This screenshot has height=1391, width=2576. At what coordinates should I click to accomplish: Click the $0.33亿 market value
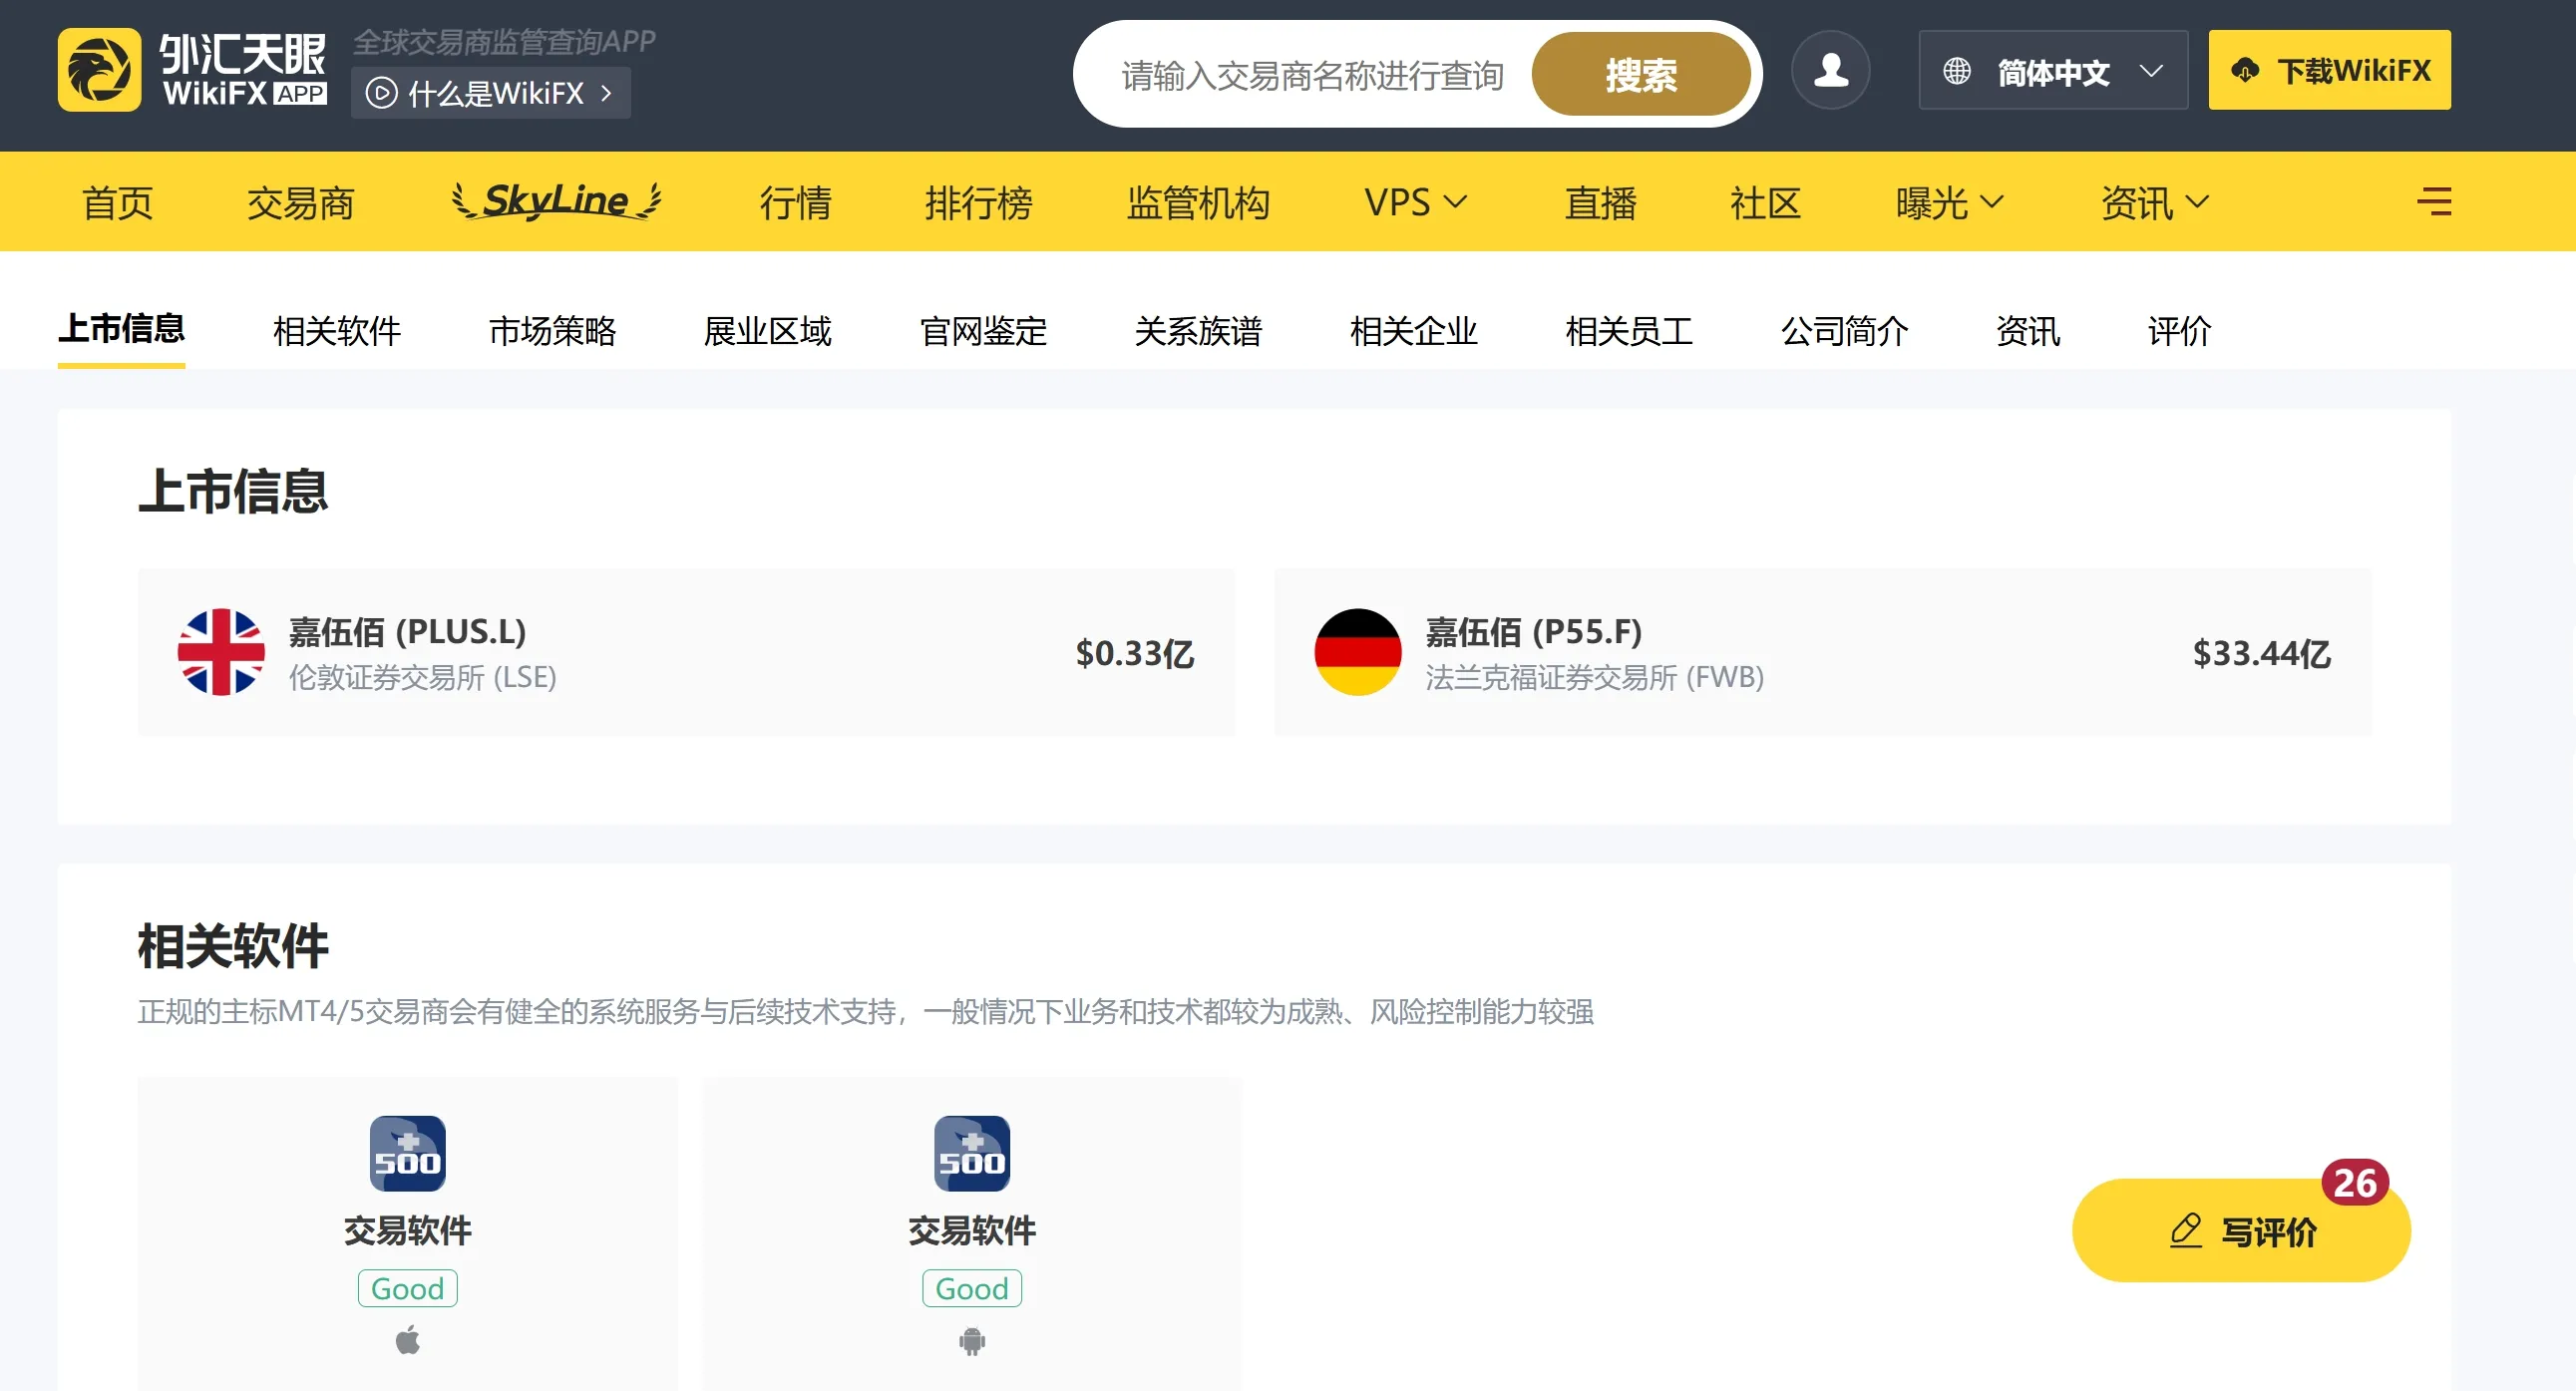[1135, 653]
